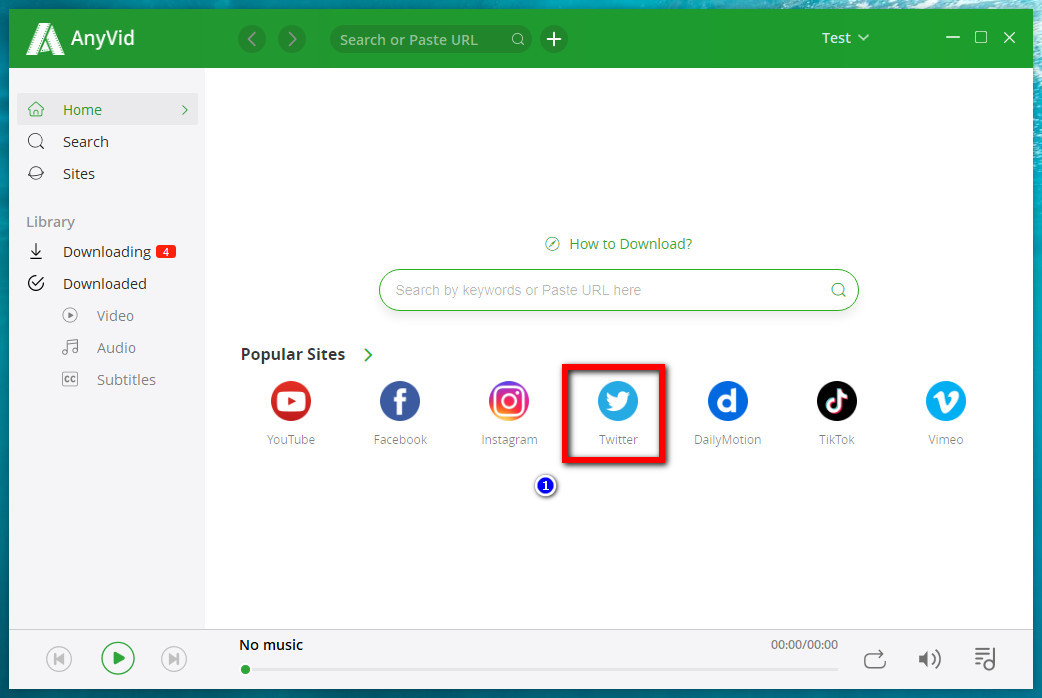Screen dimensions: 1042x698
Task: Open the Instagram popular site icon
Action: coord(509,401)
